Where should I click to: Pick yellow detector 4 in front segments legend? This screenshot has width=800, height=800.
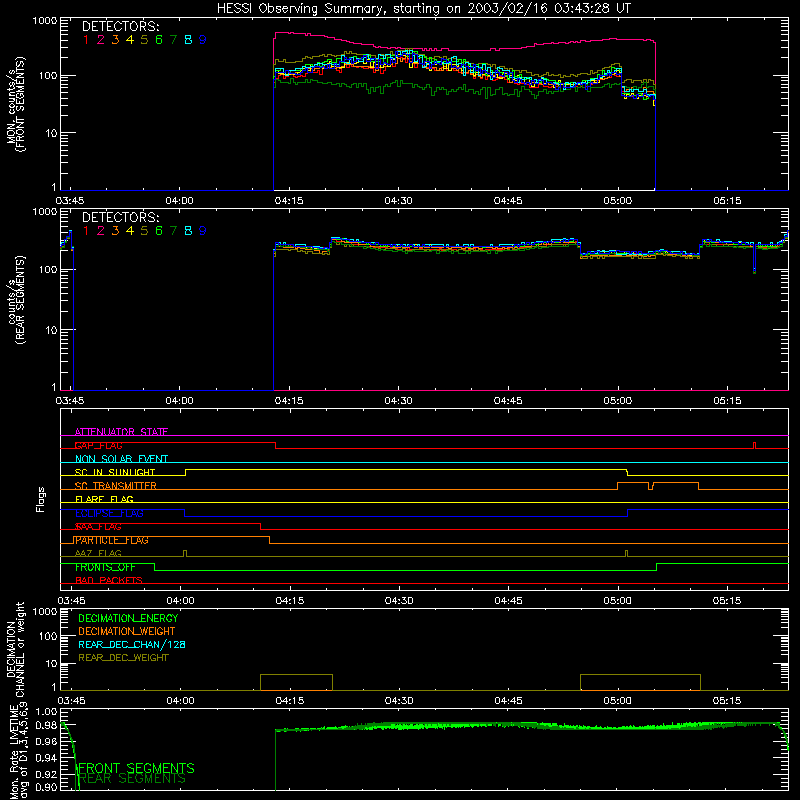click(x=130, y=40)
